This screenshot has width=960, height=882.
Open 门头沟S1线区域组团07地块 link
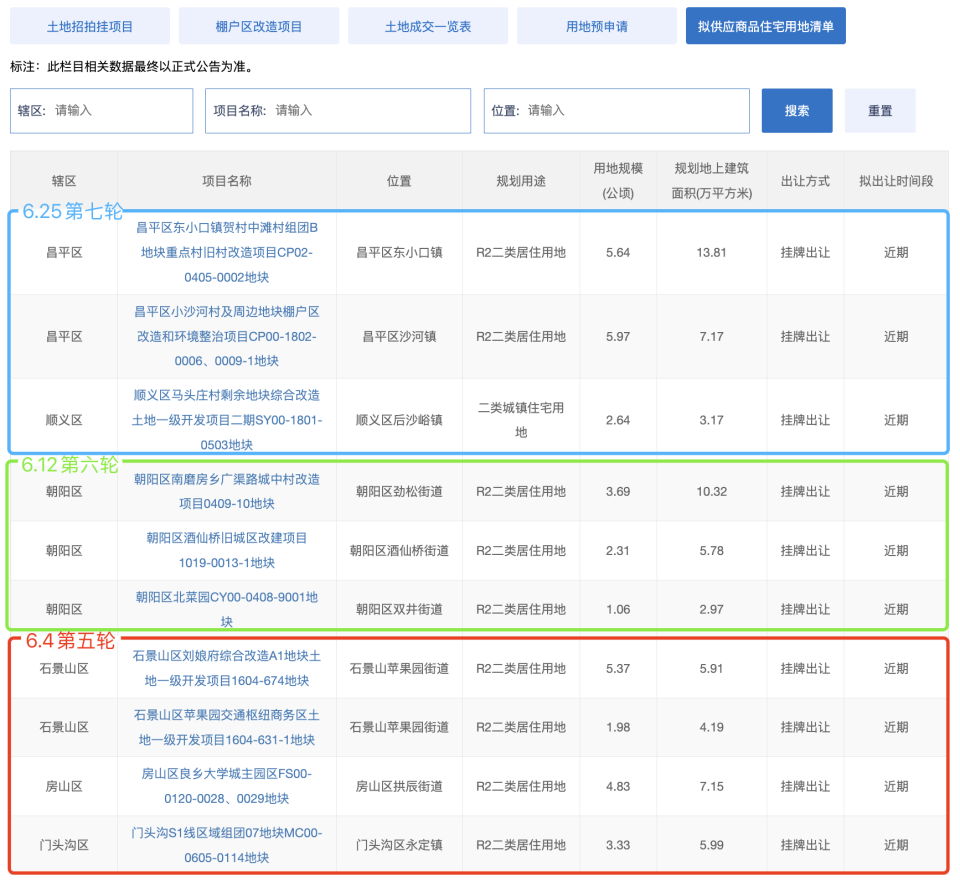coord(227,845)
